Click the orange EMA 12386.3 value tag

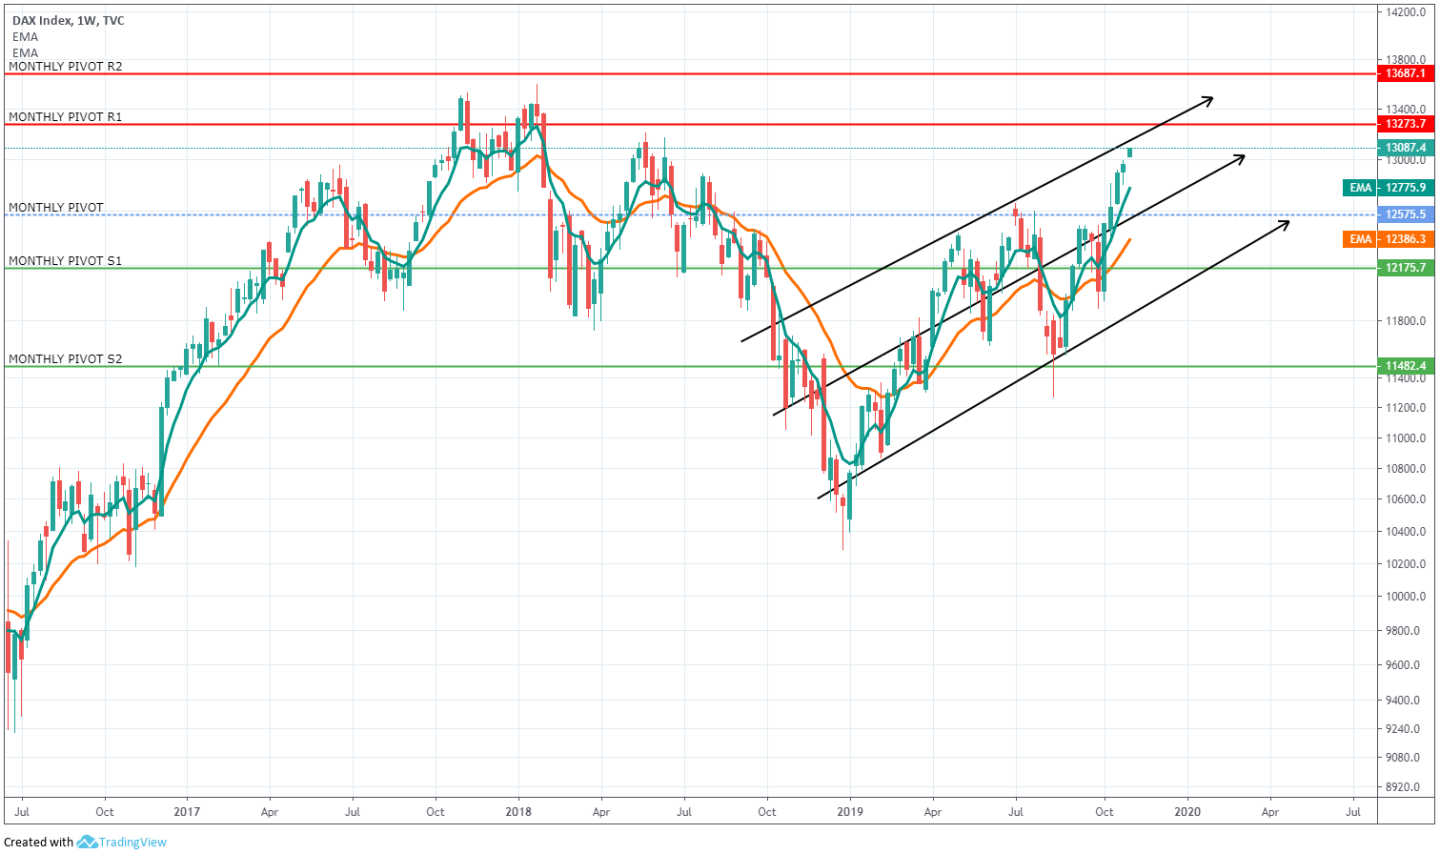pos(1388,239)
